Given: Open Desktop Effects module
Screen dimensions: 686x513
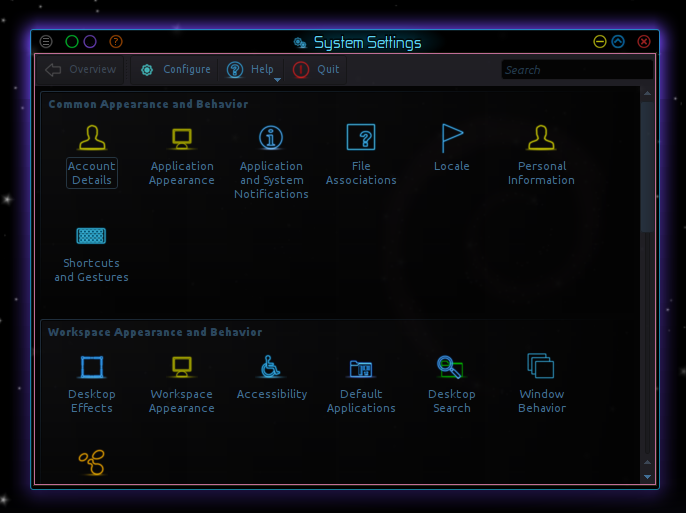Looking at the screenshot, I should tap(92, 385).
